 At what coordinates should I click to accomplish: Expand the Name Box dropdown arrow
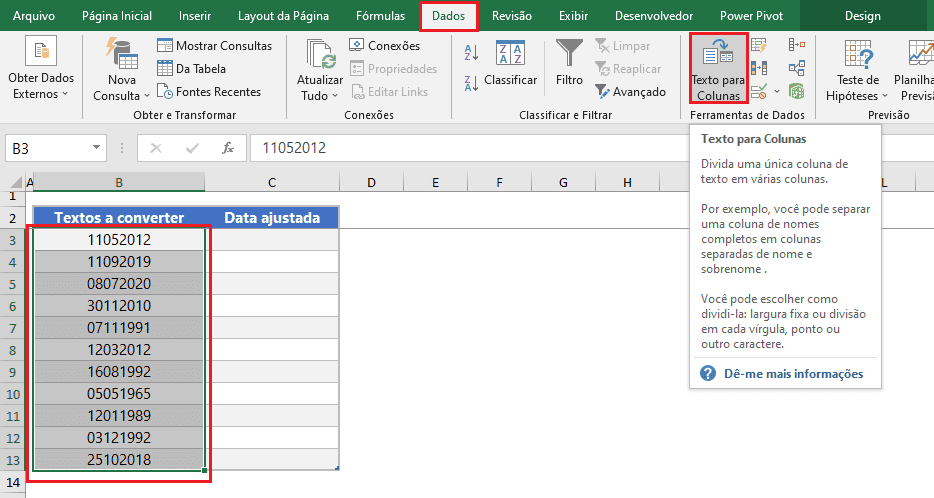coord(96,148)
